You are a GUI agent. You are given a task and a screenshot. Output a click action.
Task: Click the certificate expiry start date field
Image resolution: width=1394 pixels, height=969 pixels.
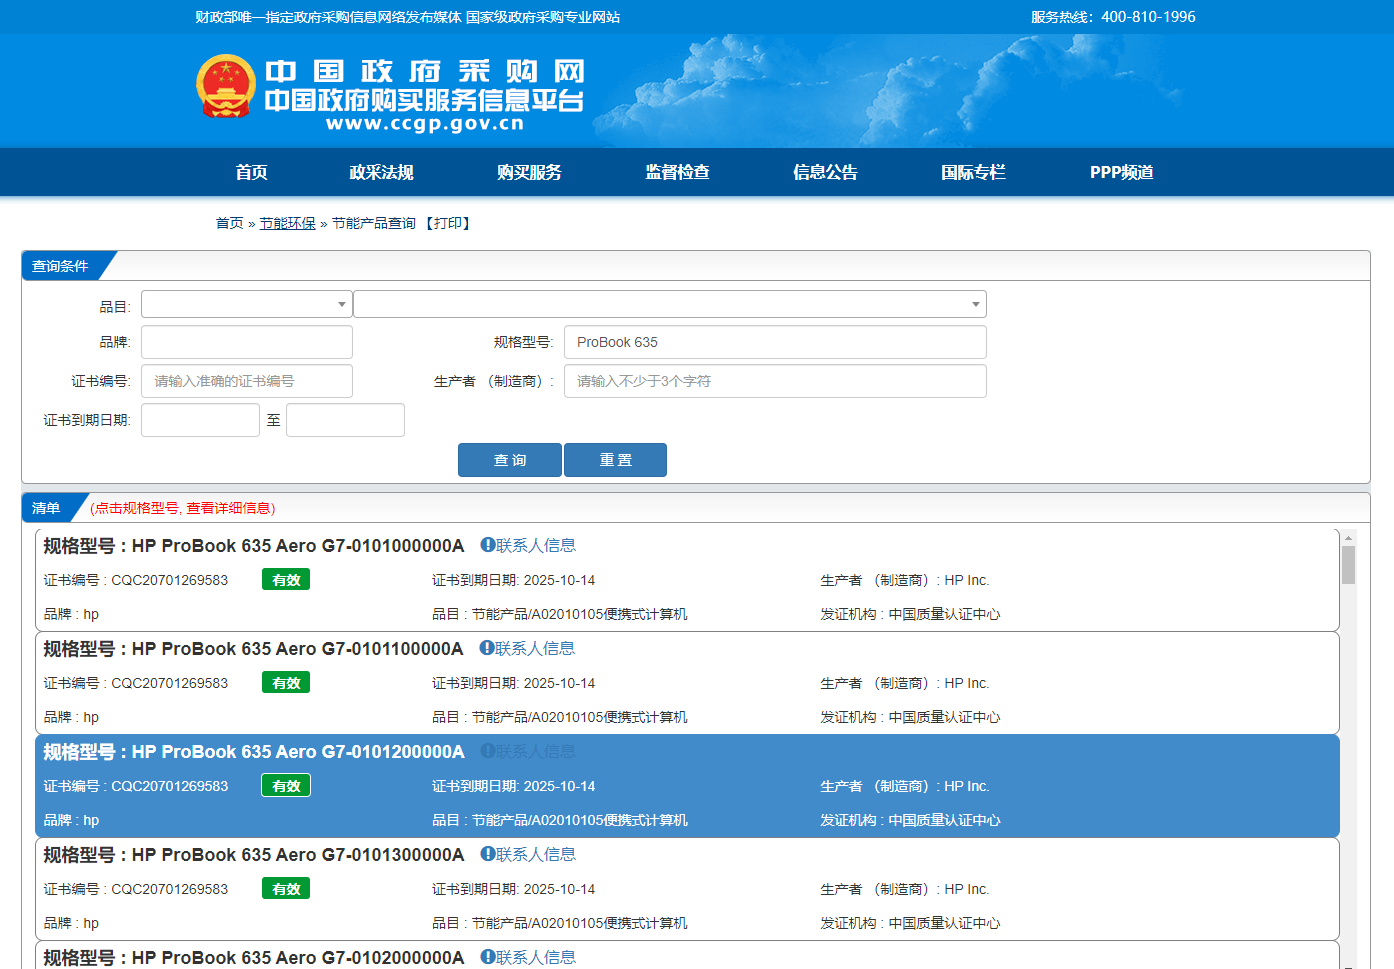pyautogui.click(x=200, y=420)
